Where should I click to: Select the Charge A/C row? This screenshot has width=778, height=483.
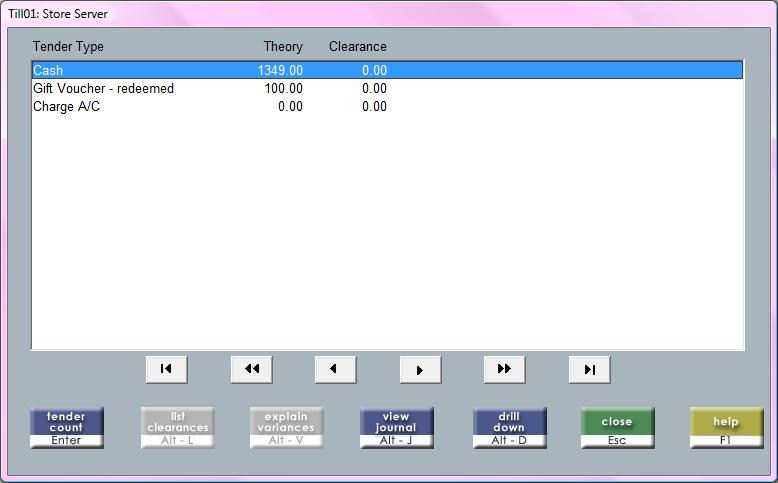pos(387,106)
